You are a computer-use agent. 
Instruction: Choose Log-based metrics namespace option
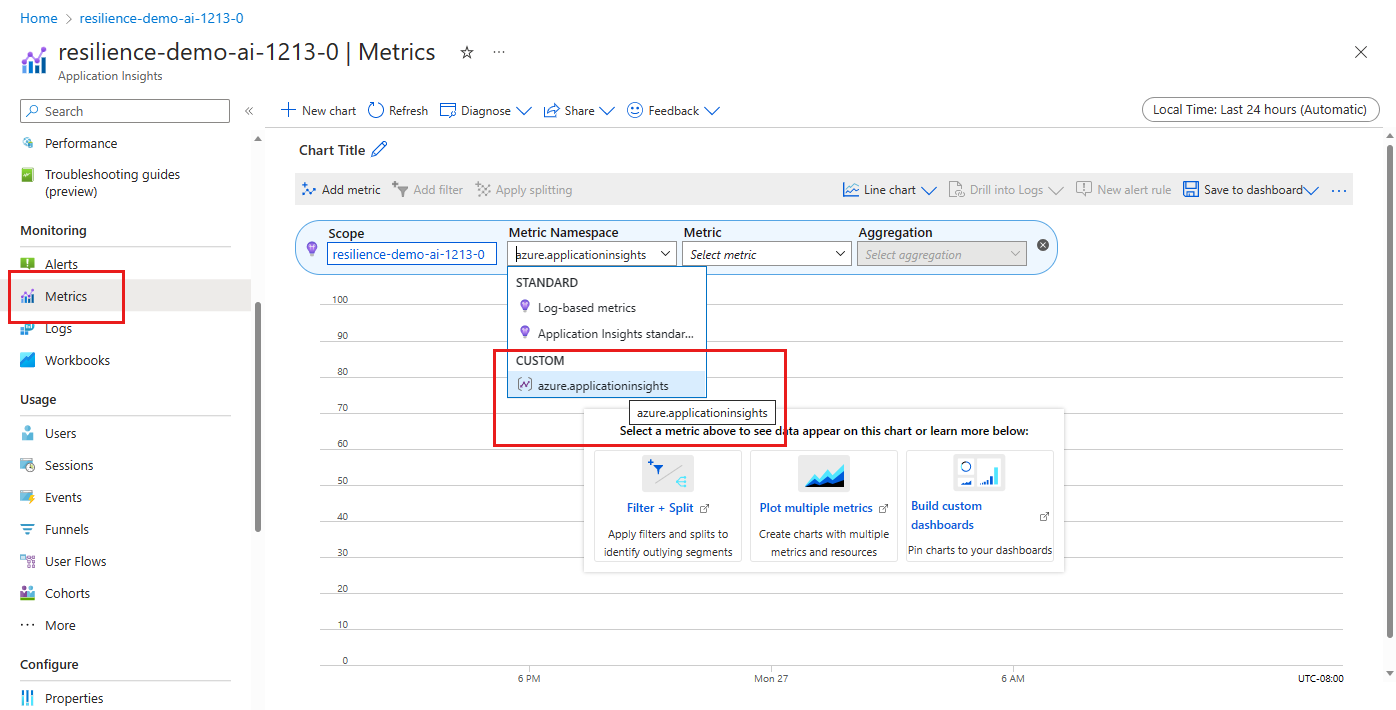pyautogui.click(x=586, y=308)
